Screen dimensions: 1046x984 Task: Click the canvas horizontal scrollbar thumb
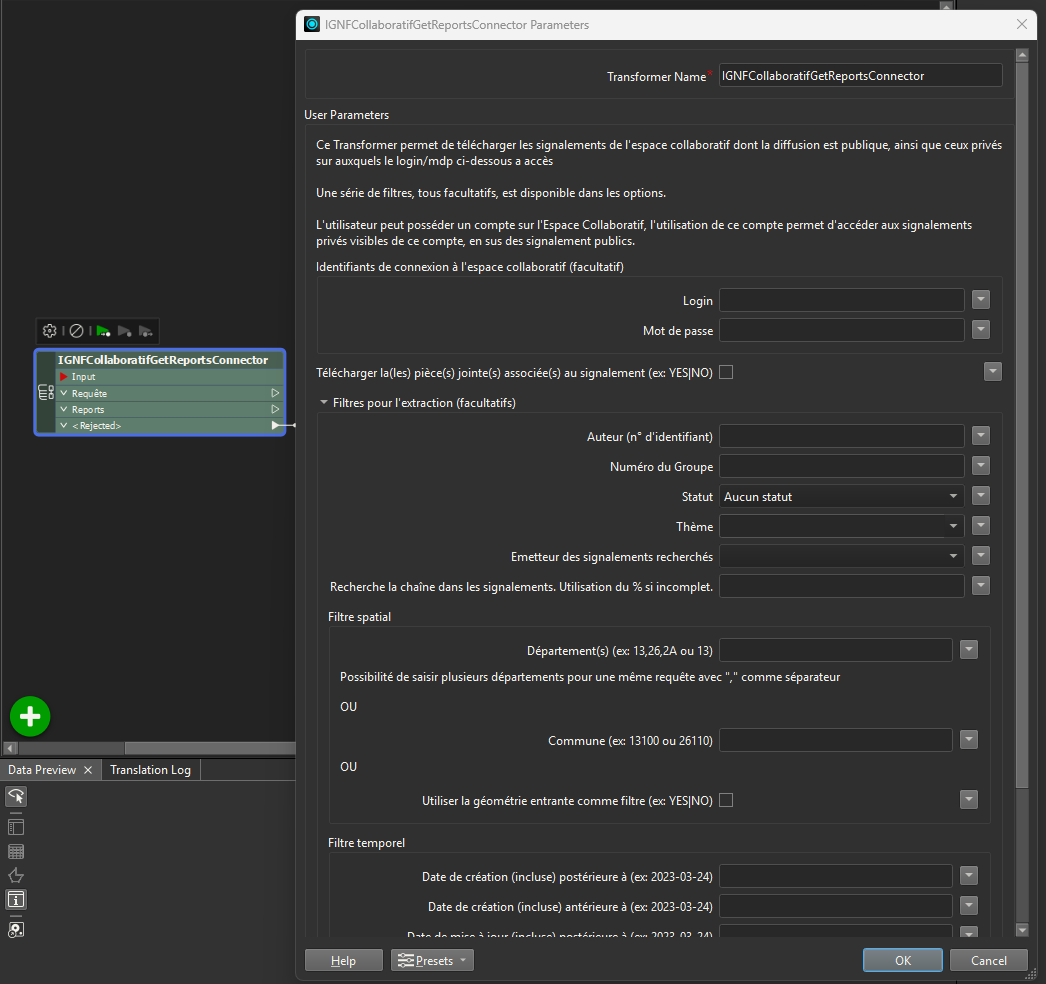tap(209, 749)
